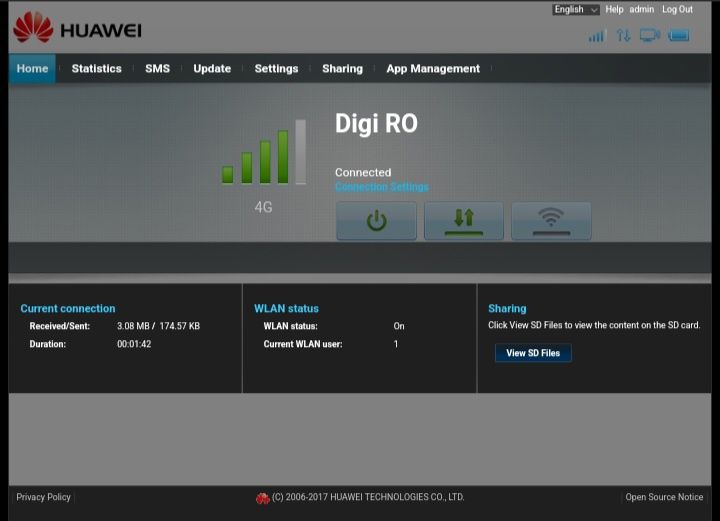Click the large green signal bars graphic
The height and width of the screenshot is (521, 720).
click(x=264, y=151)
